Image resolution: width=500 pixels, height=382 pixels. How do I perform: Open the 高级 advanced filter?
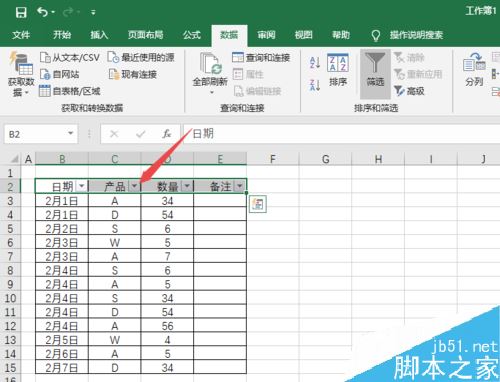(409, 91)
